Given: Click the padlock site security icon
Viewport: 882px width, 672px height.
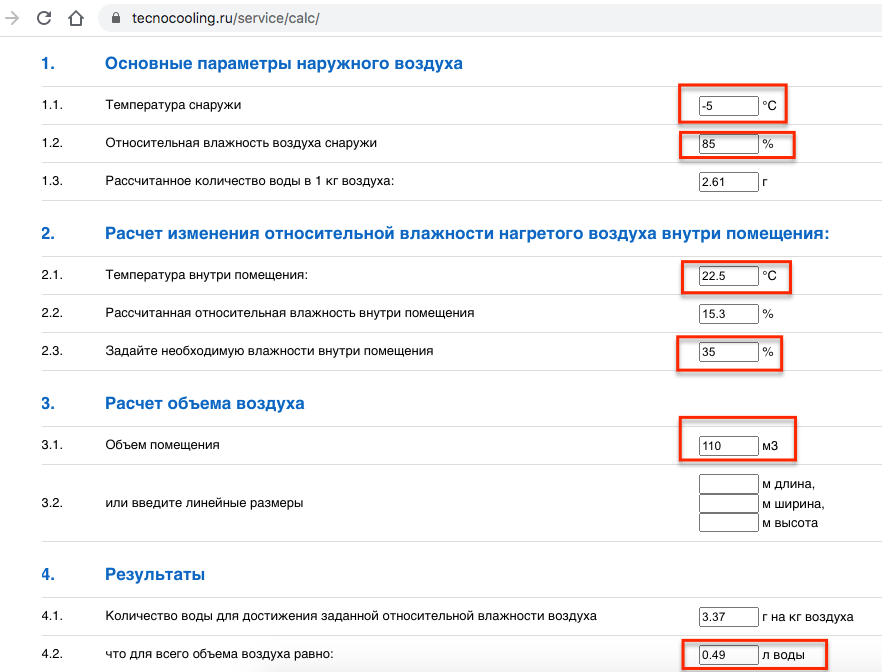Looking at the screenshot, I should coord(116,18).
